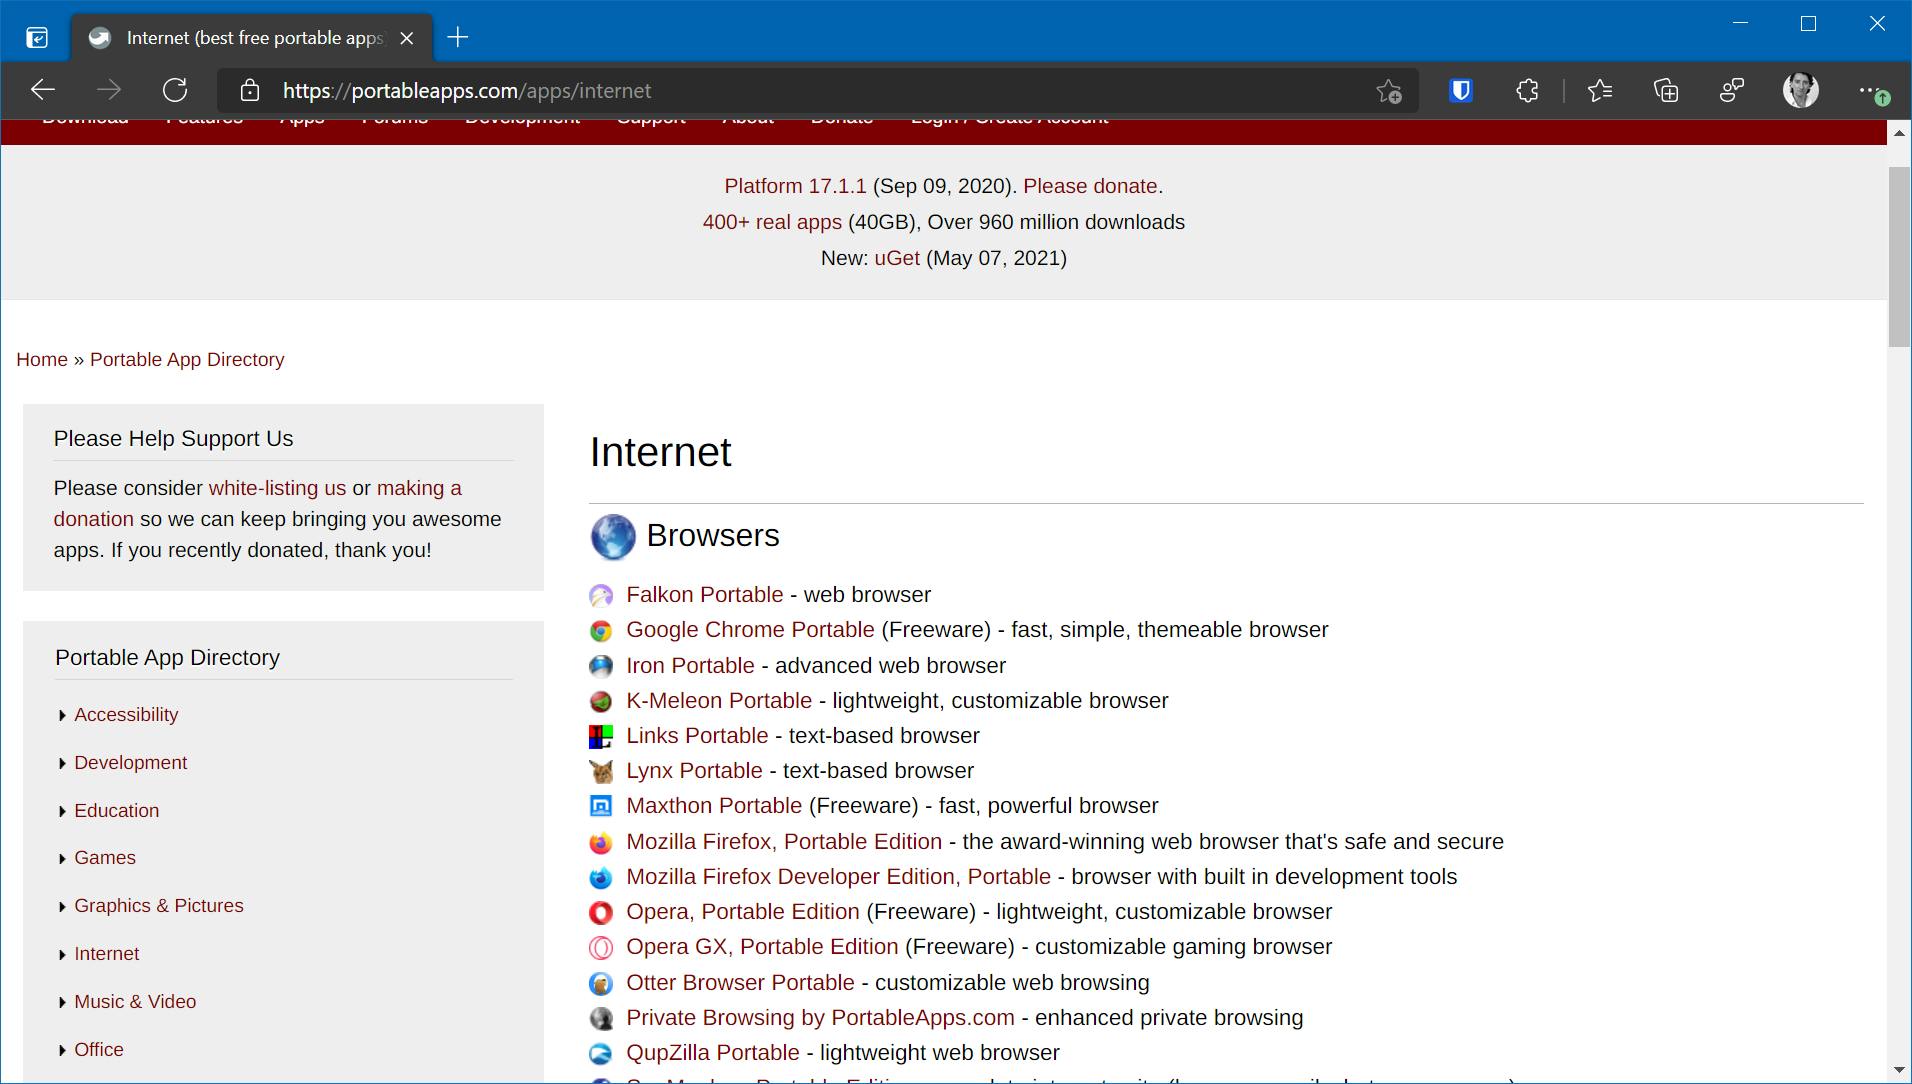Click the Private Browsing icon

601,1019
